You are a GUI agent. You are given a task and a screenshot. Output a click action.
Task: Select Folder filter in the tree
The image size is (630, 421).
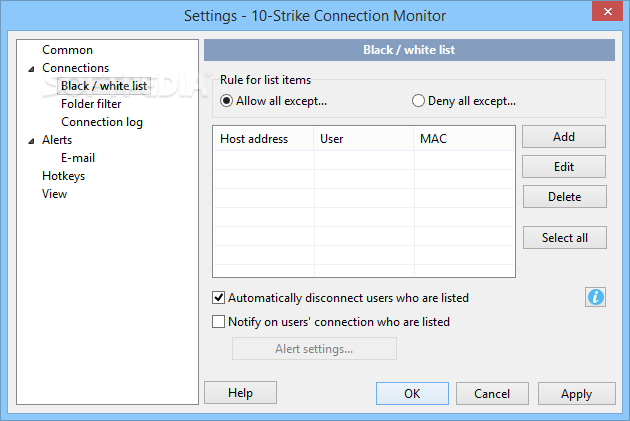(91, 104)
